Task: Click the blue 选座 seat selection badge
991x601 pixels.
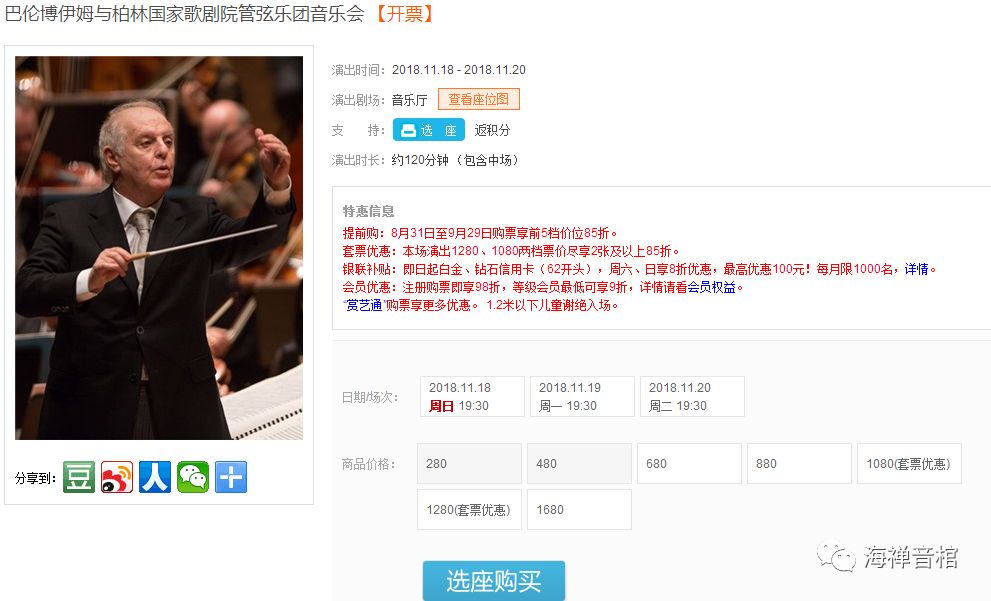Action: [x=429, y=130]
